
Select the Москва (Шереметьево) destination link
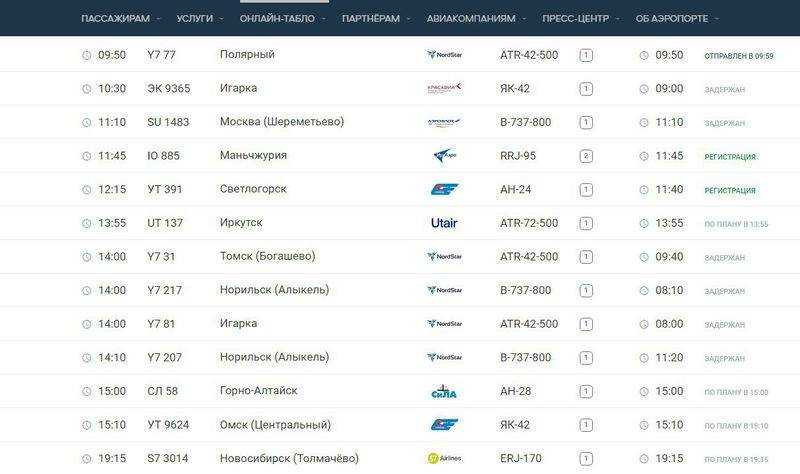(282, 122)
